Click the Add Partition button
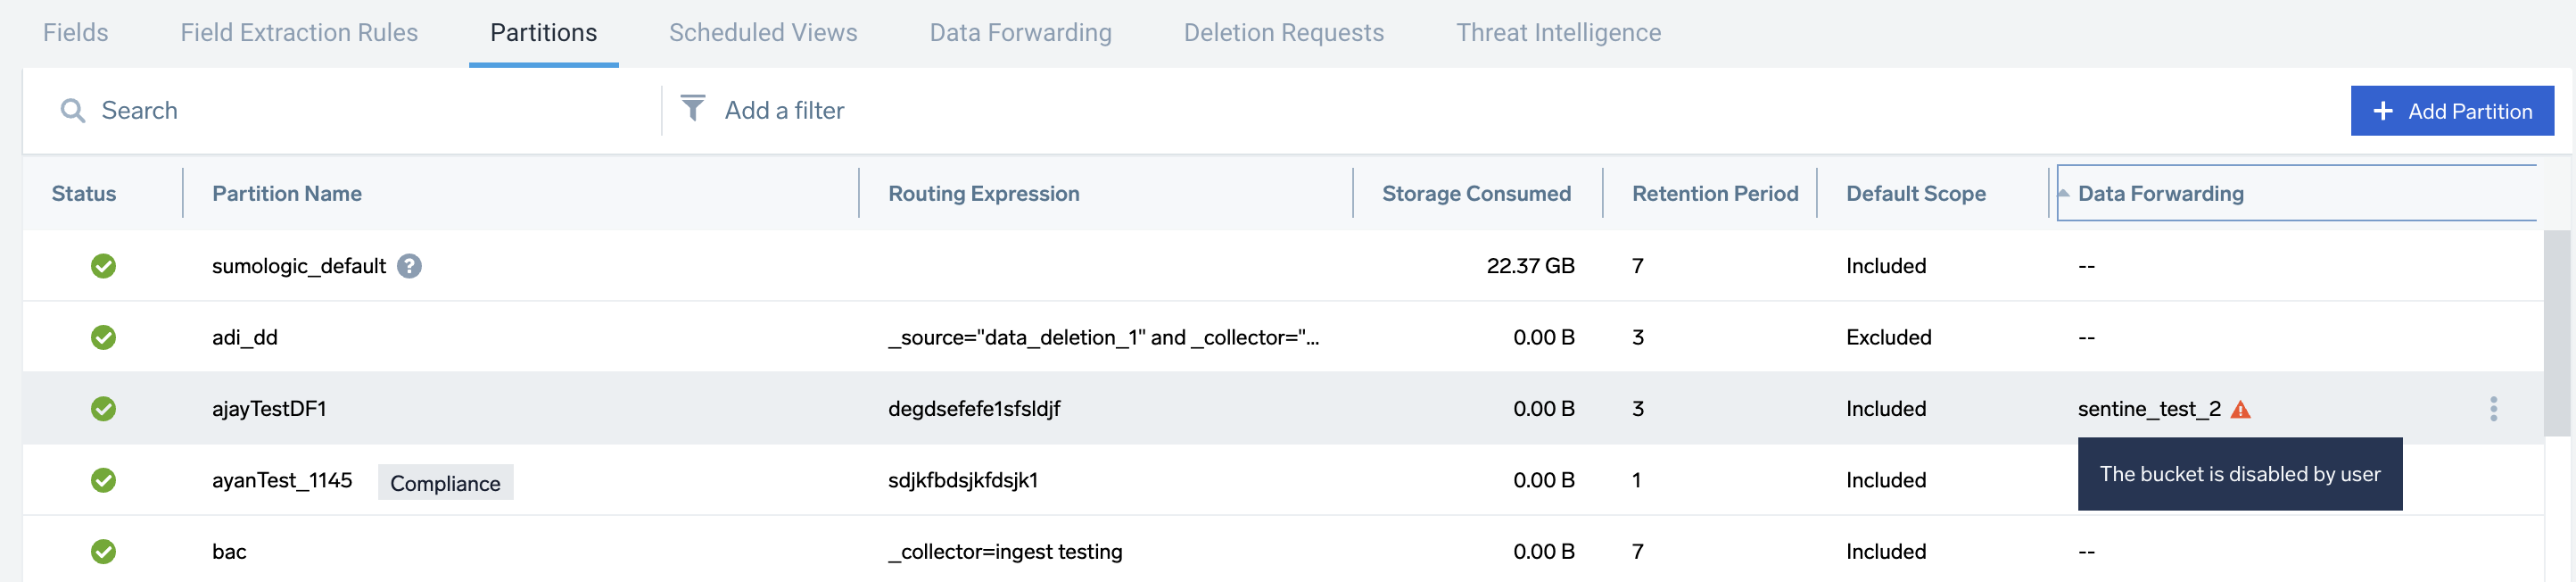Viewport: 2576px width, 582px height. click(2452, 110)
